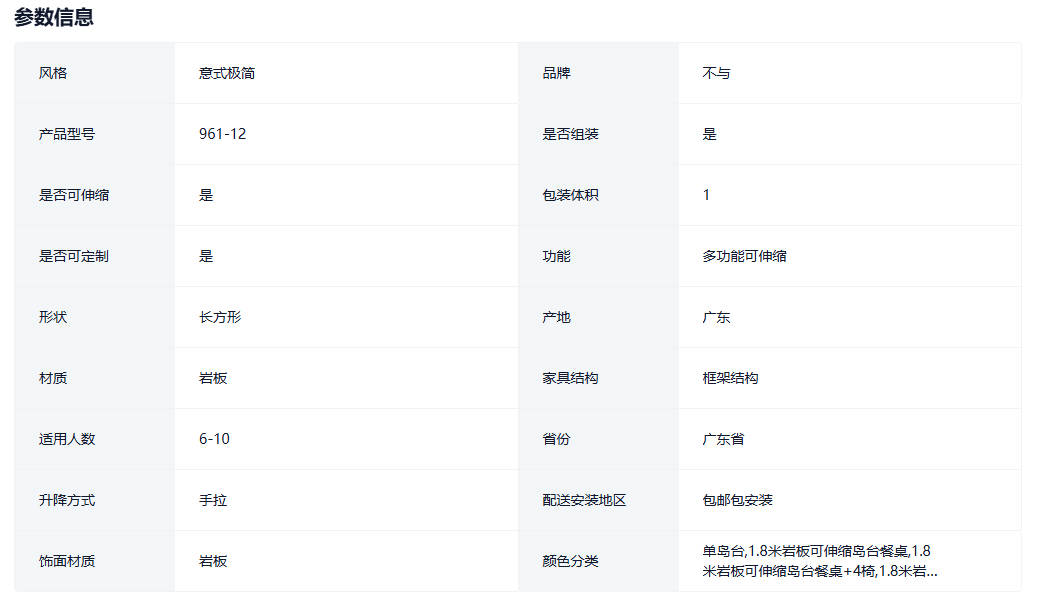The height and width of the screenshot is (603, 1037).
Task: Click the 参数信息 section heading
Action: coord(54,17)
